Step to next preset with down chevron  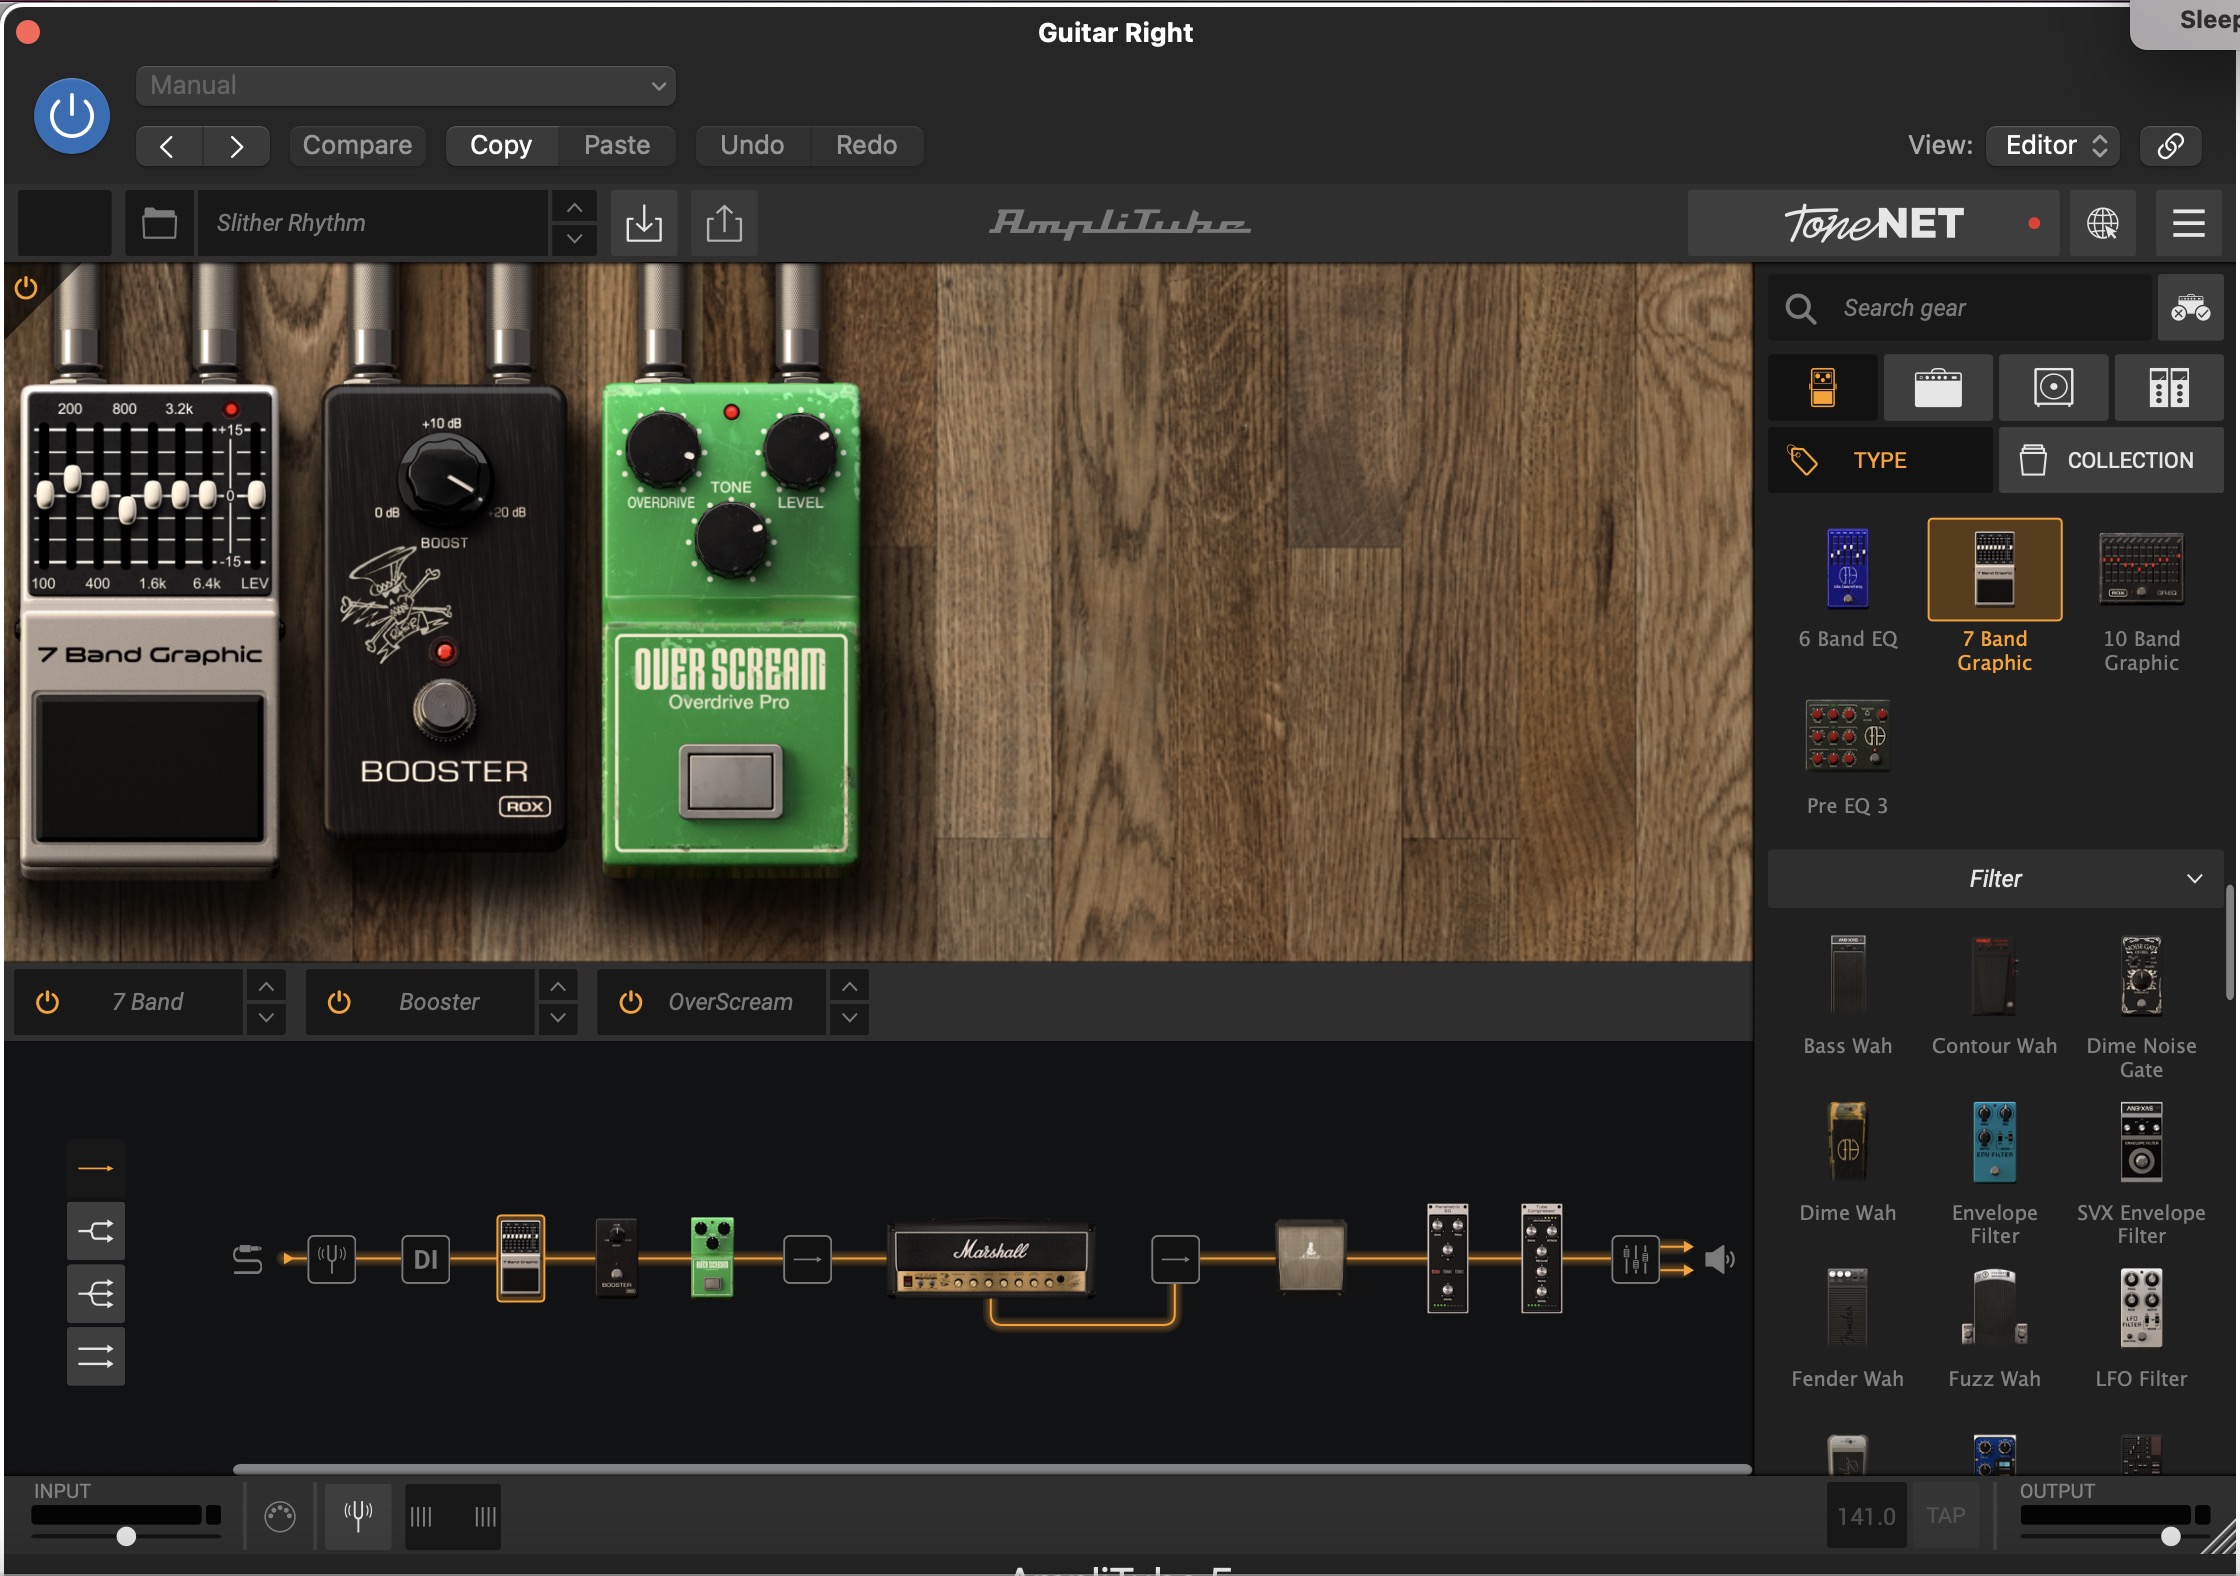coord(574,239)
